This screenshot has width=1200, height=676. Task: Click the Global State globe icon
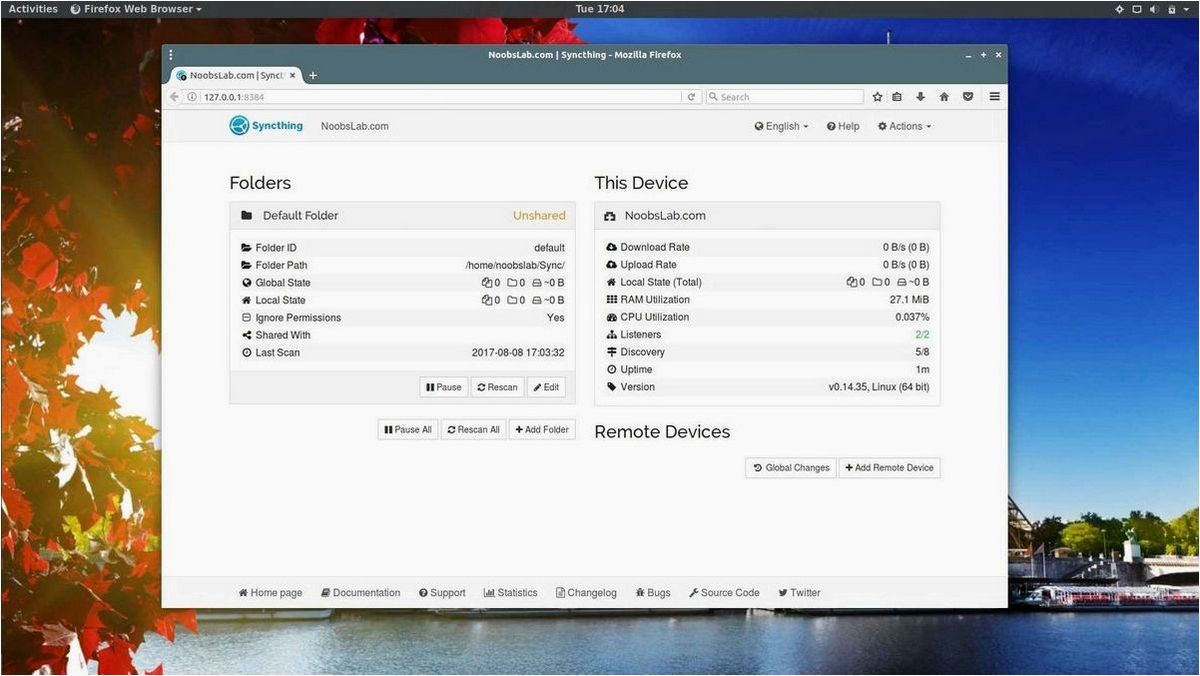247,283
